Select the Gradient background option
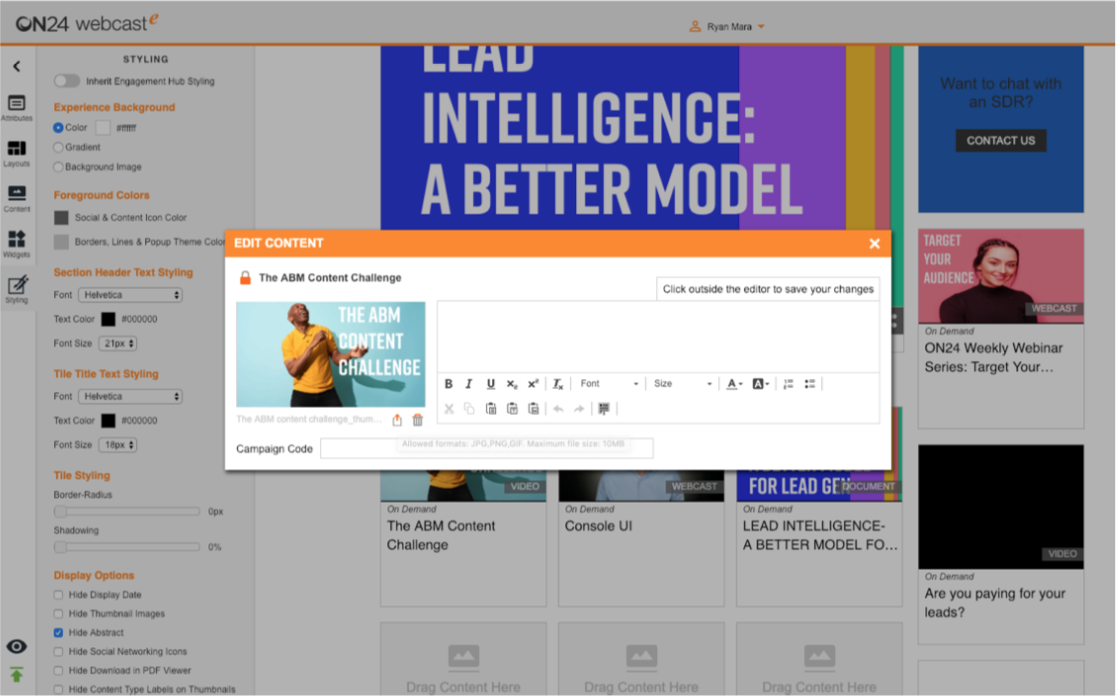Image resolution: width=1116 pixels, height=696 pixels. point(58,147)
